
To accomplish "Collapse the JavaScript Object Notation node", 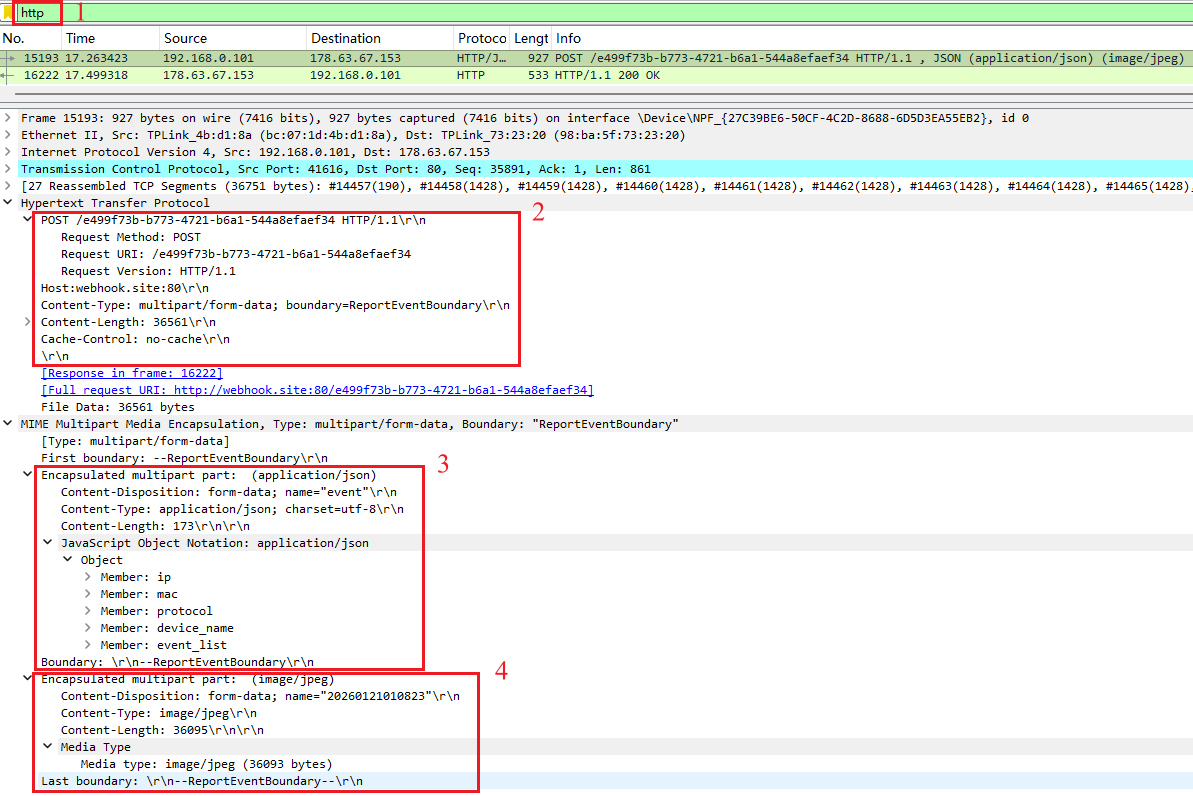I will (x=47, y=542).
